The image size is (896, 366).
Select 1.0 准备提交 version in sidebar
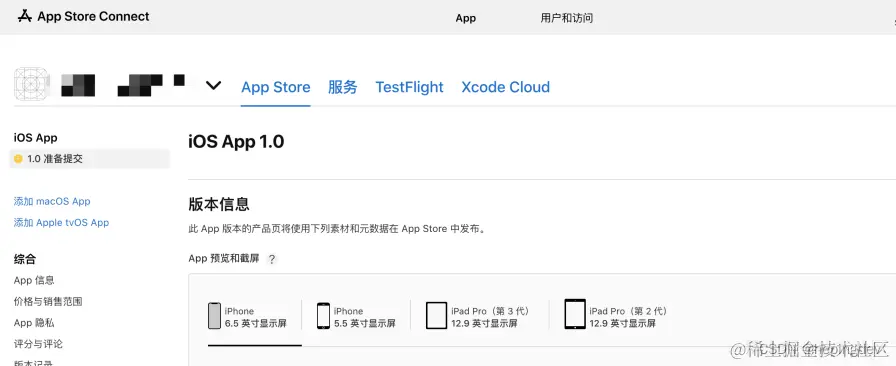coord(90,159)
